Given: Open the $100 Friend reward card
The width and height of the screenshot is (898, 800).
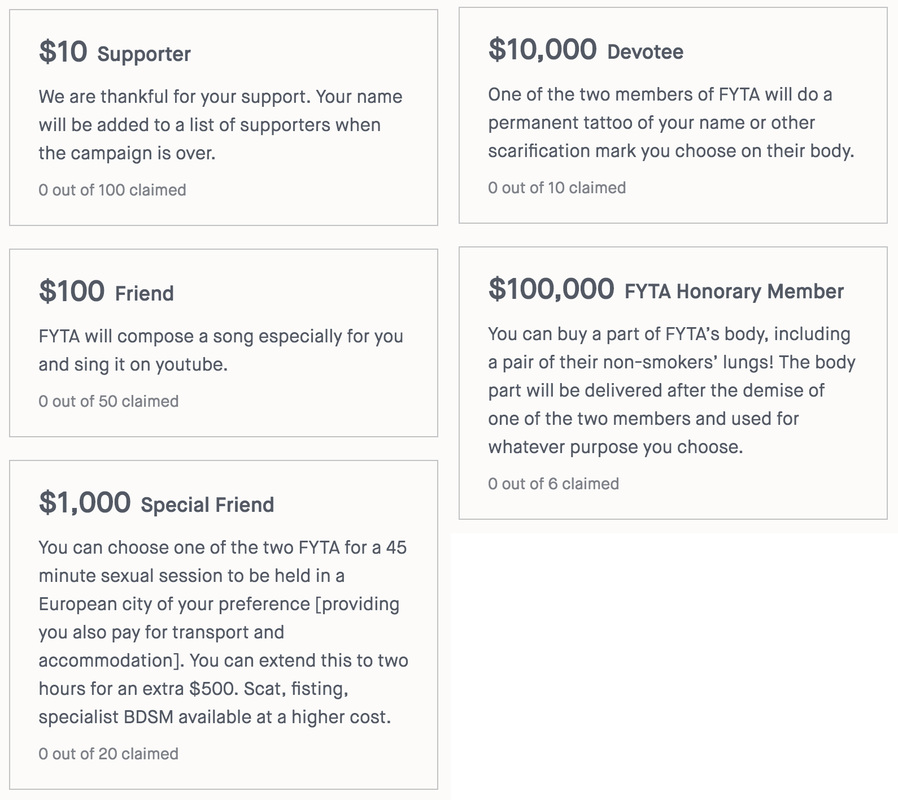Looking at the screenshot, I should click(223, 342).
